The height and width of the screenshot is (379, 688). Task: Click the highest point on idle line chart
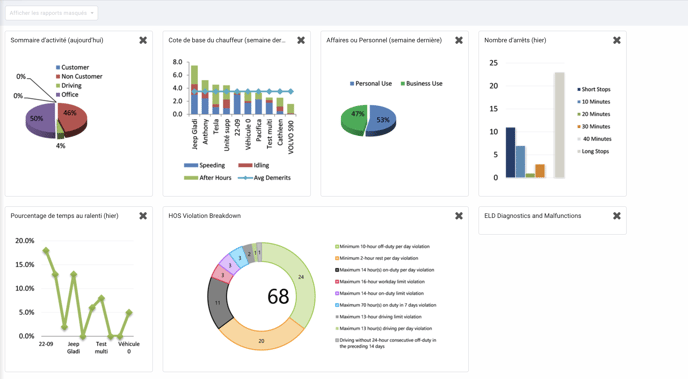(x=46, y=251)
